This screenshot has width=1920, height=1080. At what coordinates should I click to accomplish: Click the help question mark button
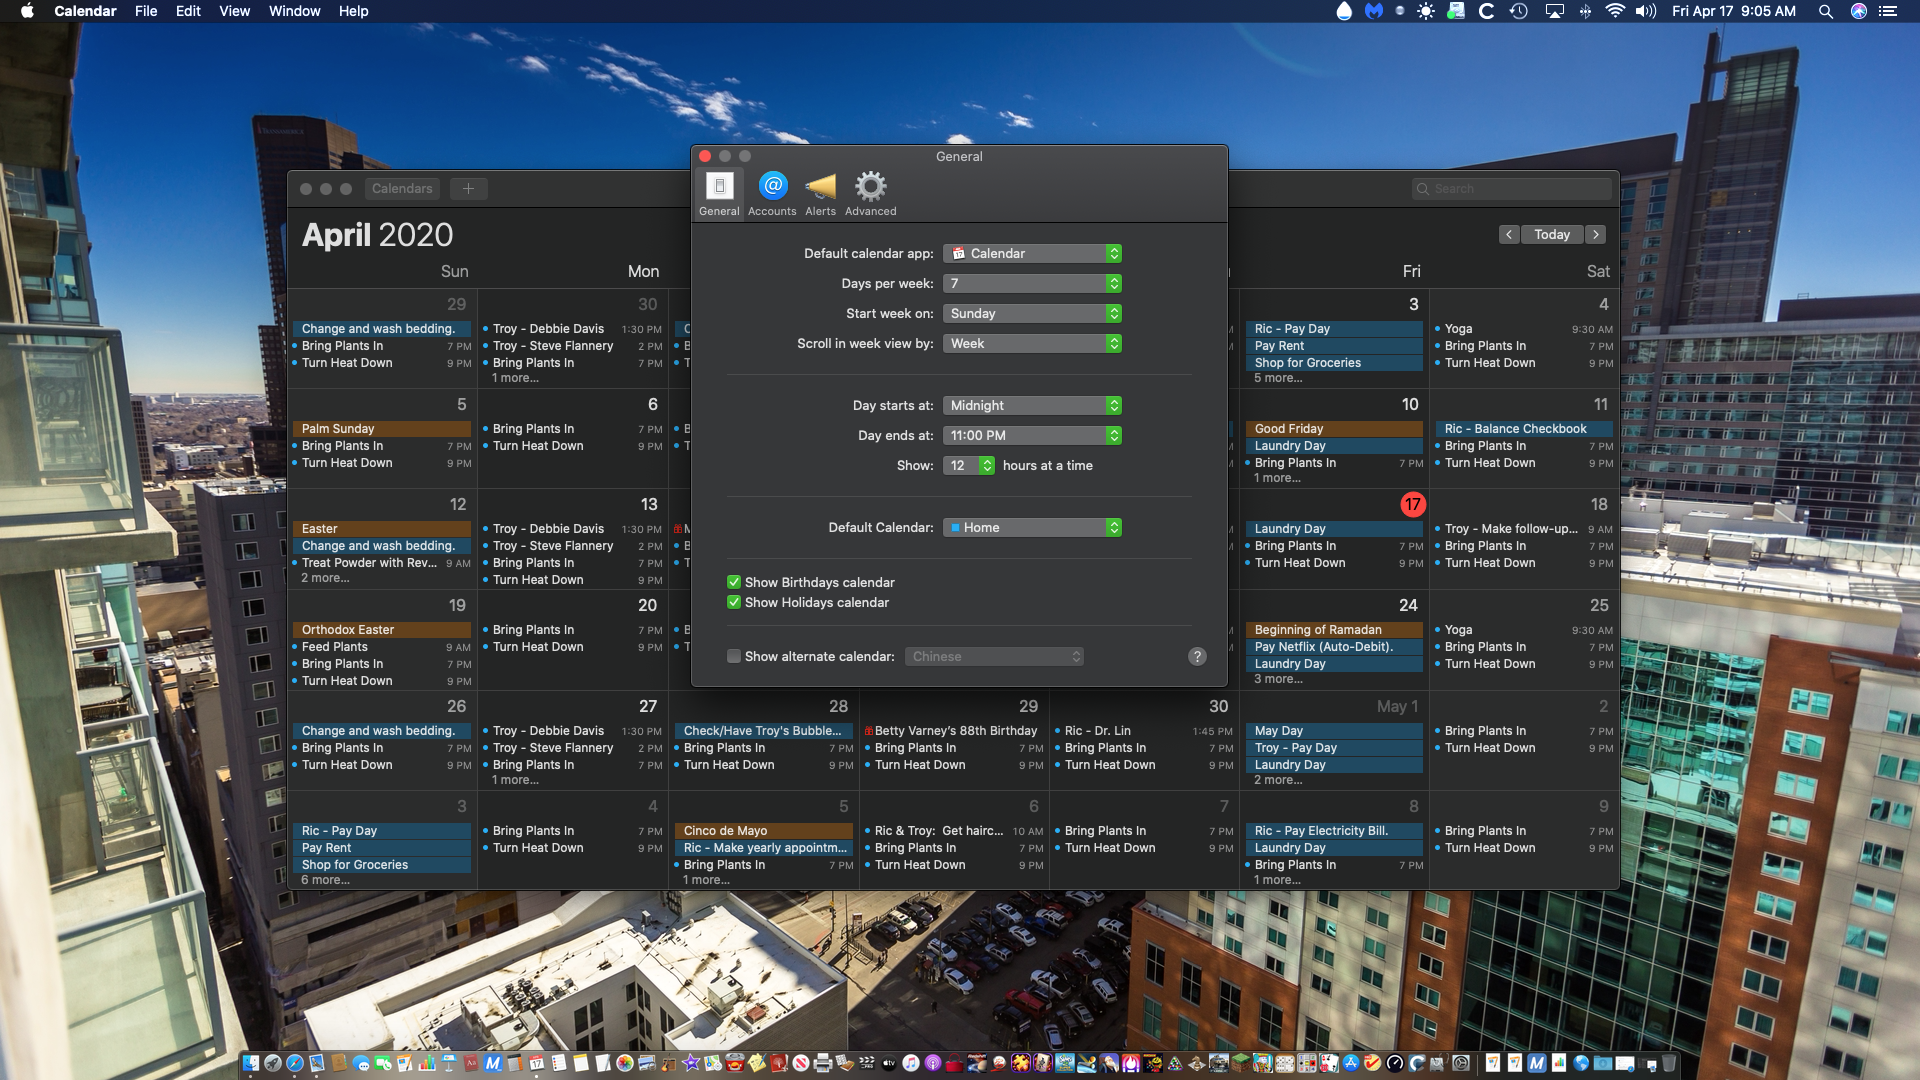(x=1197, y=657)
